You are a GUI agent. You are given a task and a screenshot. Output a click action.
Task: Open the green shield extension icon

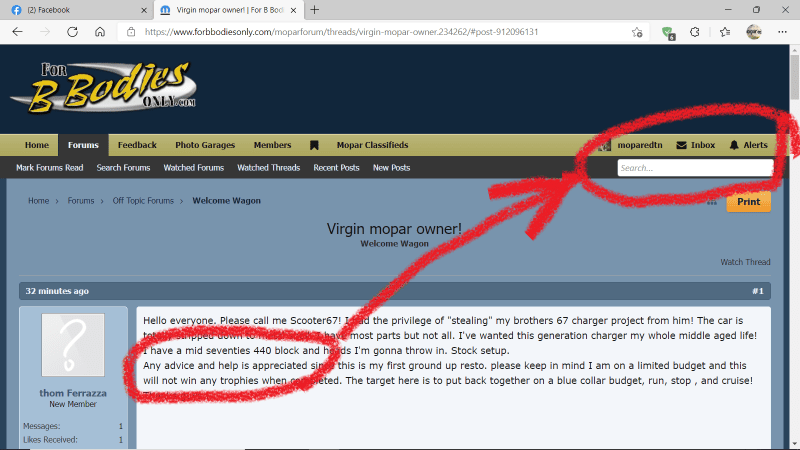(668, 33)
